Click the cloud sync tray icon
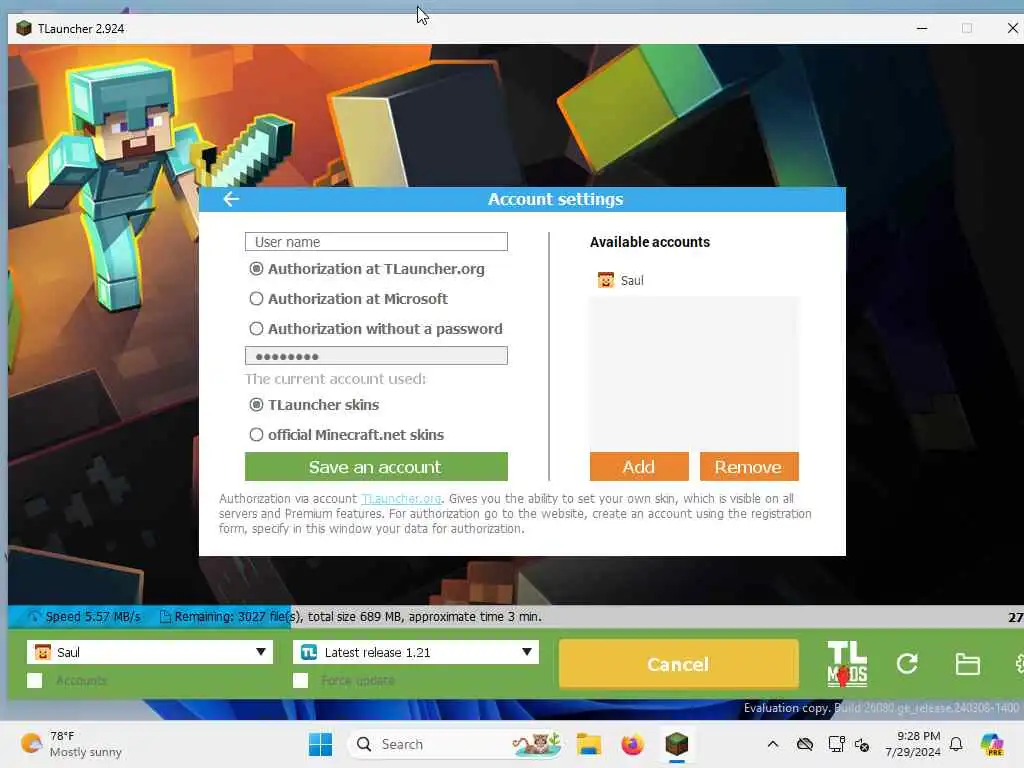 [x=805, y=744]
